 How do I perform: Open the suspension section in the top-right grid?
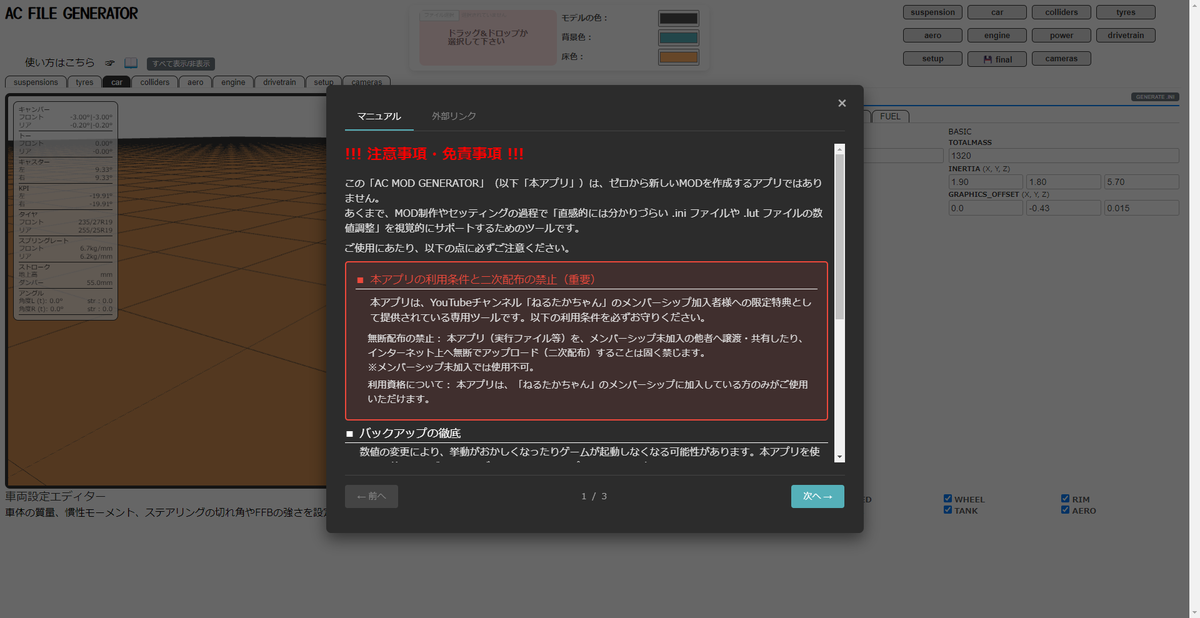pos(932,11)
